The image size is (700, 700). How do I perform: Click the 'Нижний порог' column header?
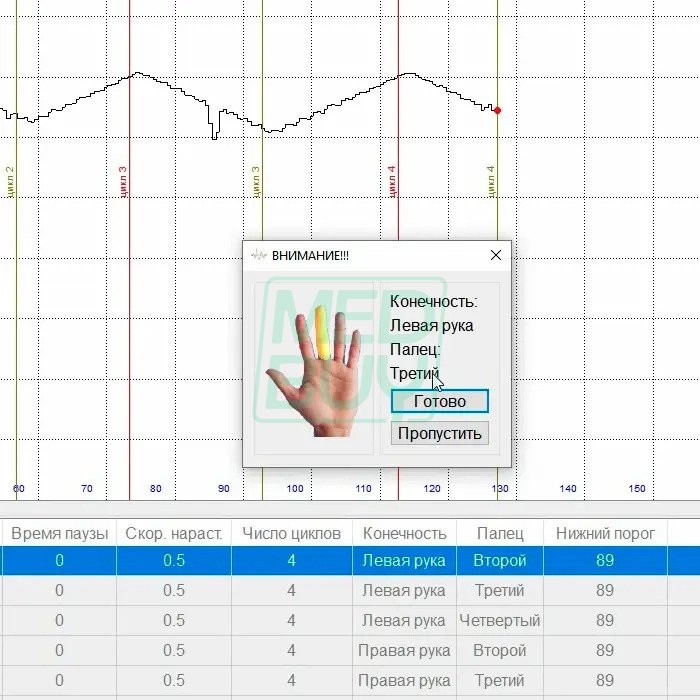(x=605, y=533)
